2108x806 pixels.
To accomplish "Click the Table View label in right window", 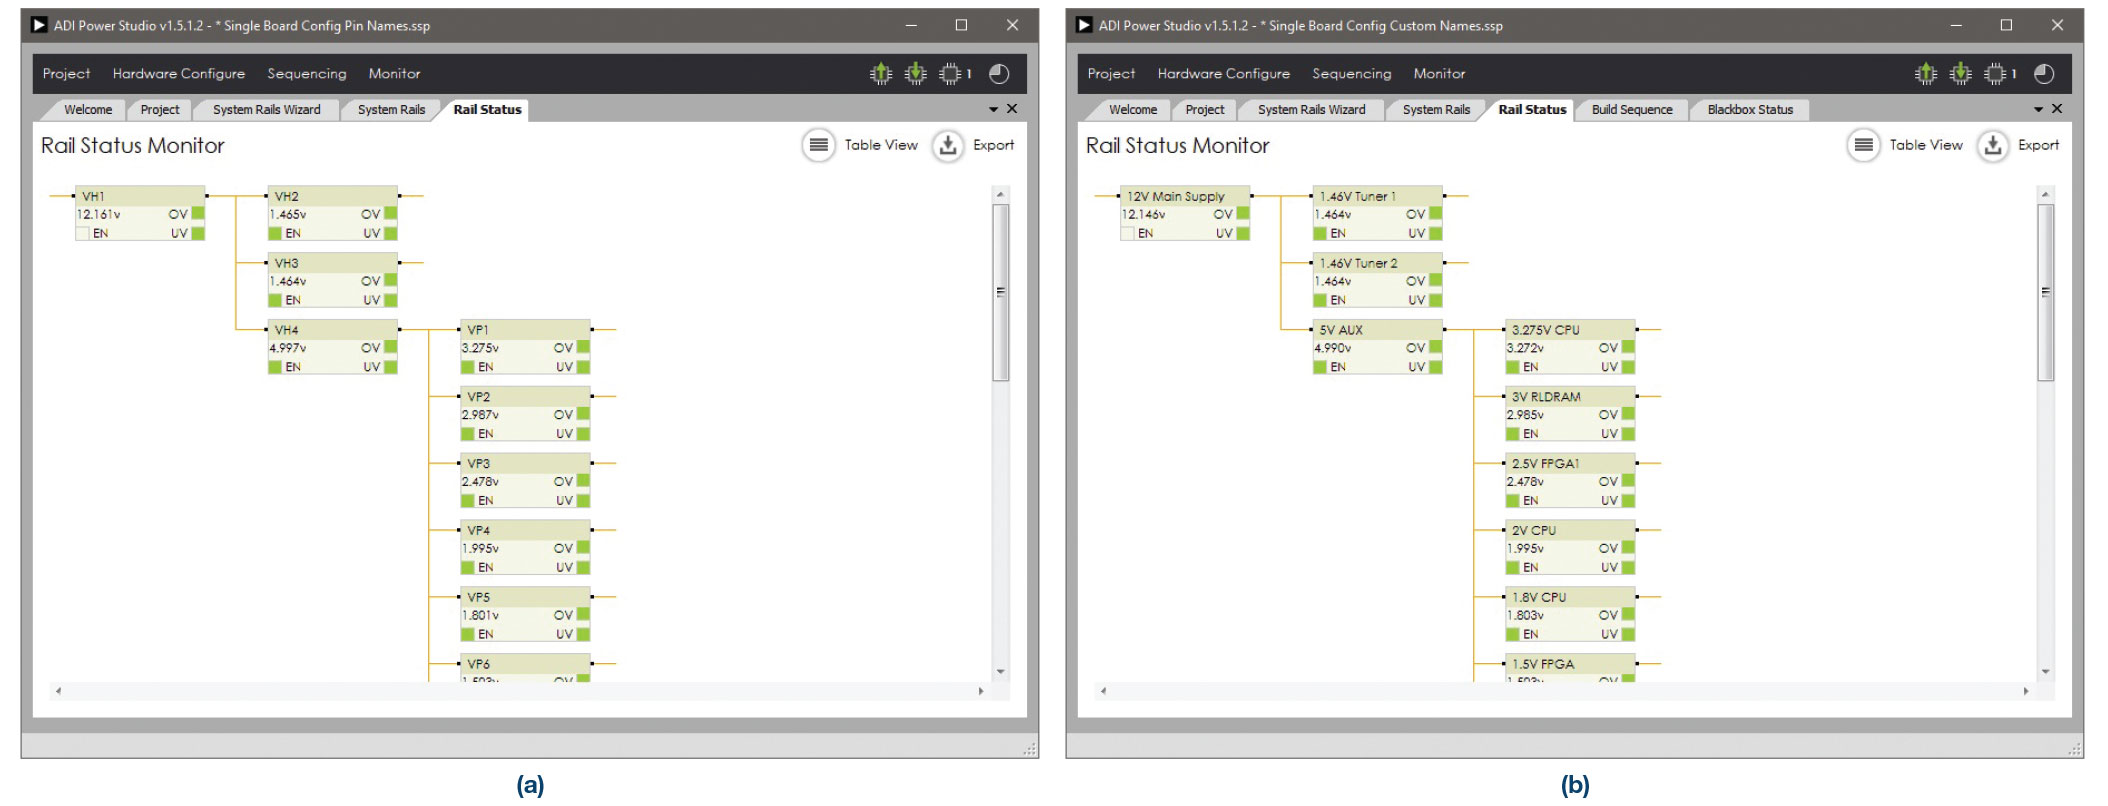I will click(1925, 145).
